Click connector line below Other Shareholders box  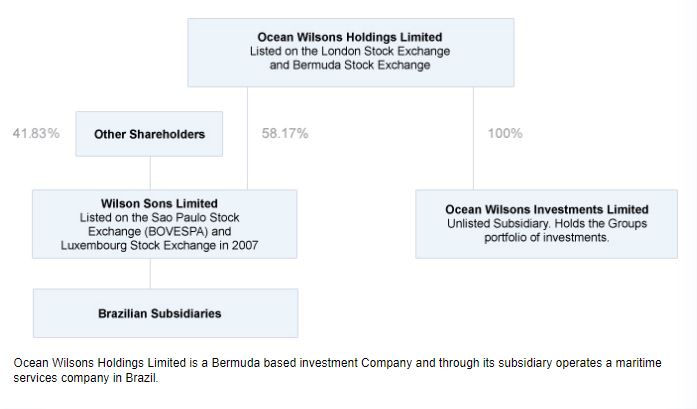click(150, 173)
